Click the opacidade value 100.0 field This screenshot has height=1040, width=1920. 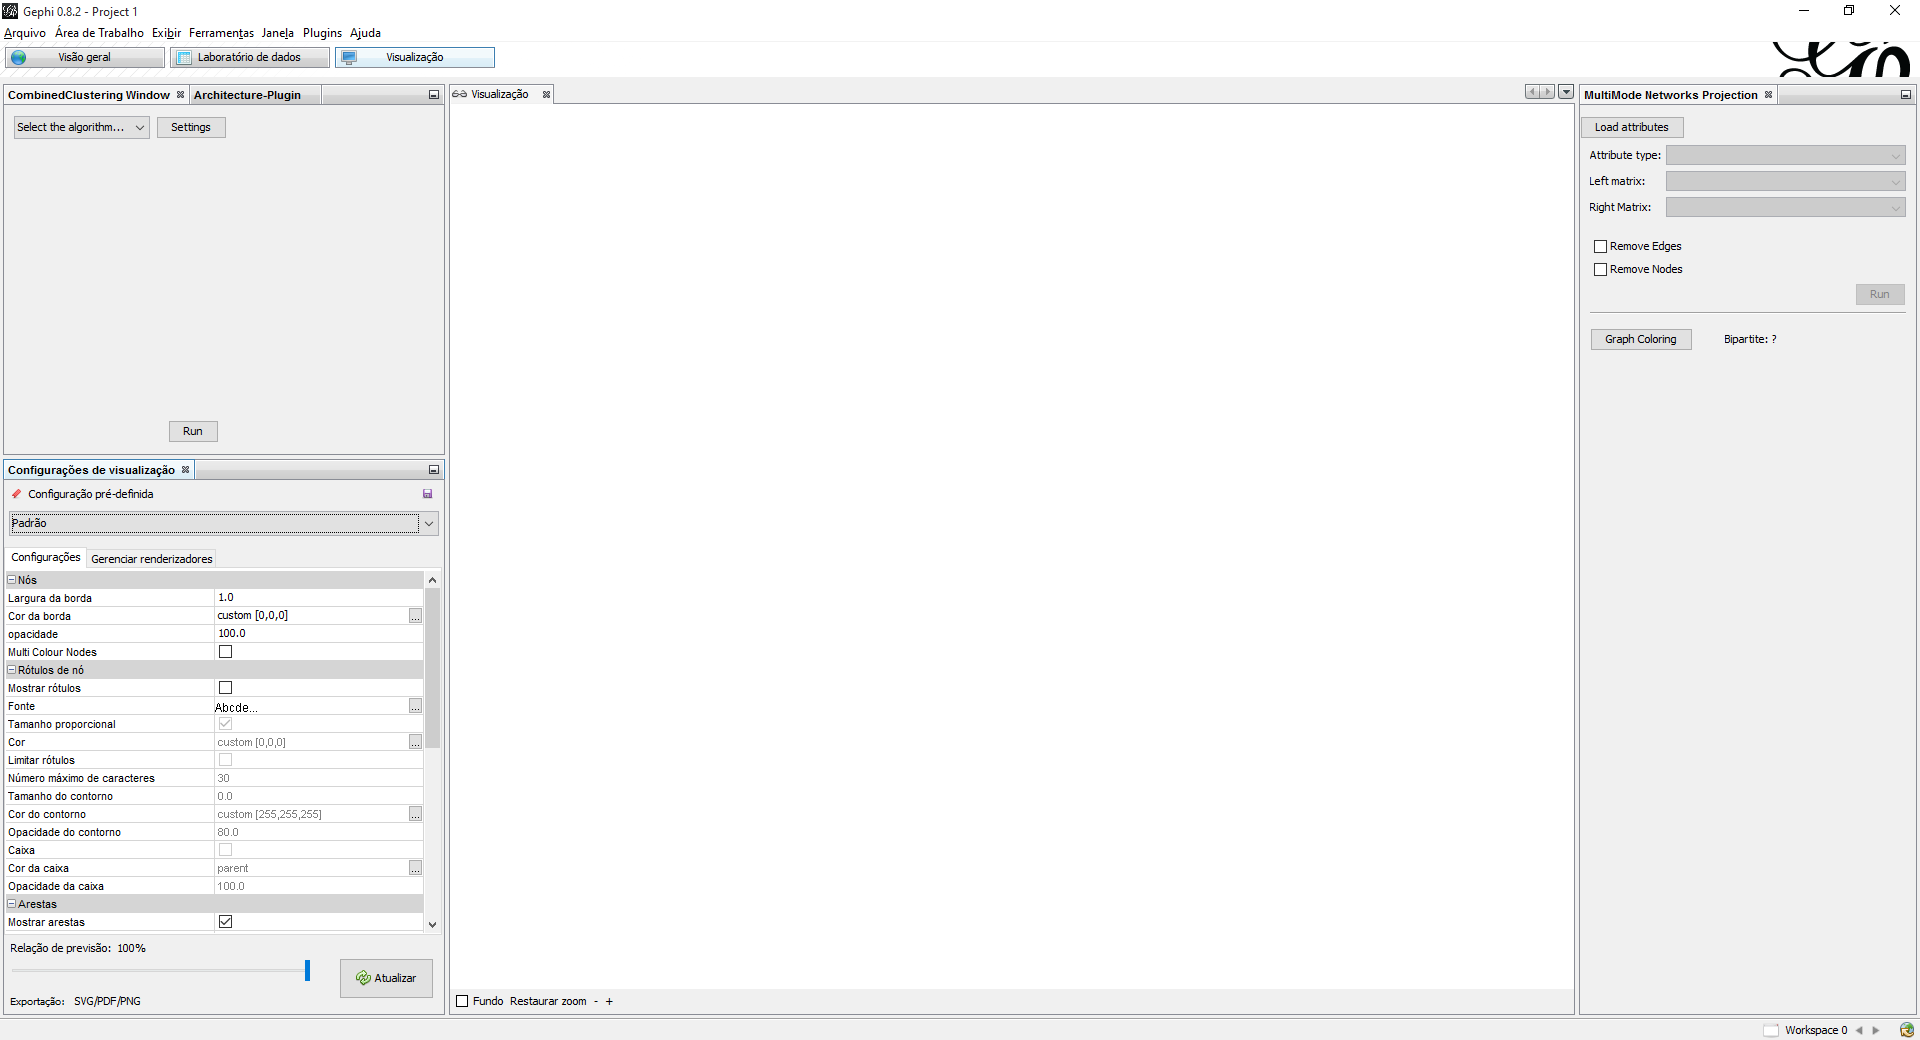[x=319, y=634]
